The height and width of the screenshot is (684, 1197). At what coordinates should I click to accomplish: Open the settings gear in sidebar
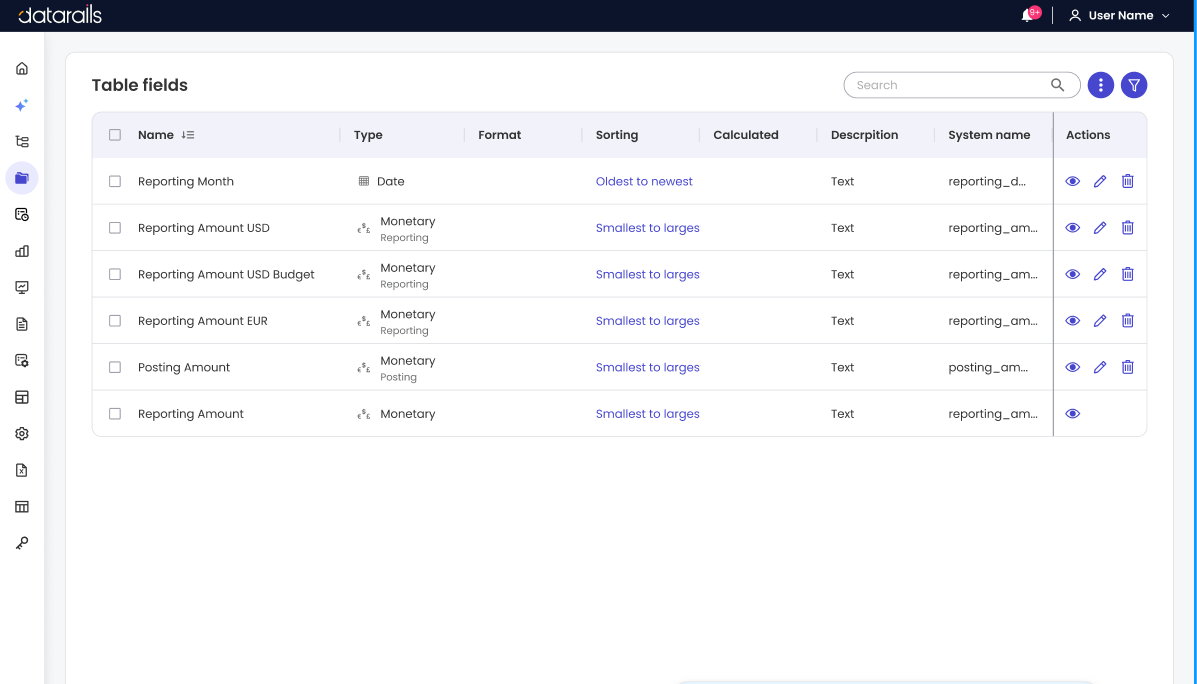(22, 434)
